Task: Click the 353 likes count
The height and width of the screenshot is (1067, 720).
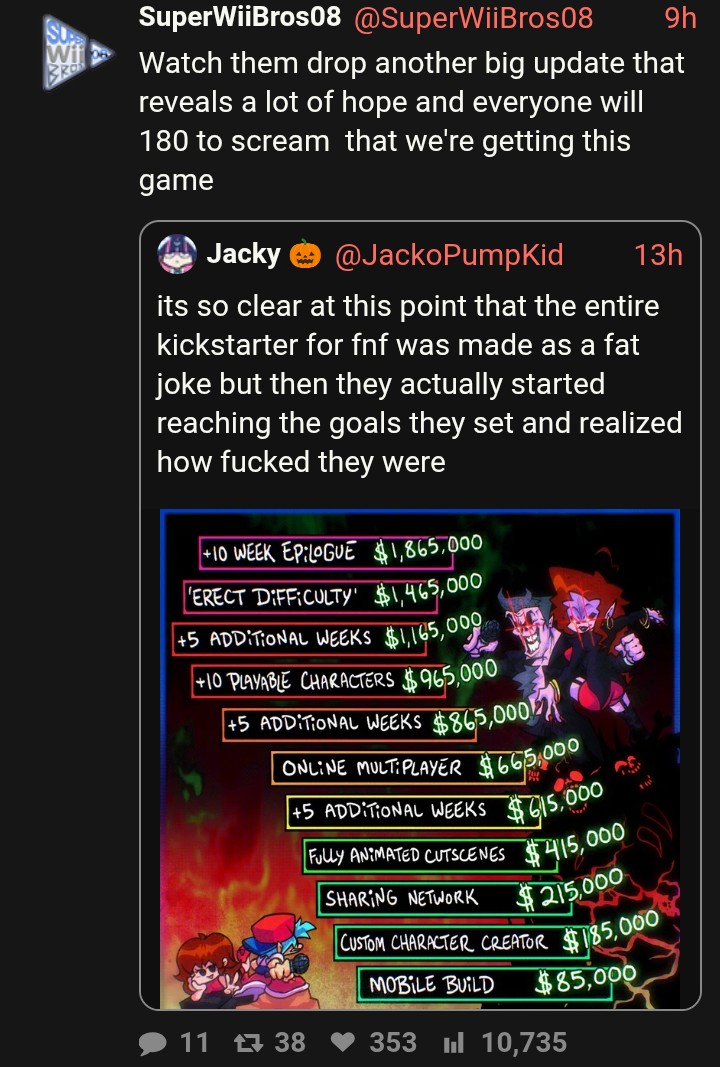Action: 393,1043
